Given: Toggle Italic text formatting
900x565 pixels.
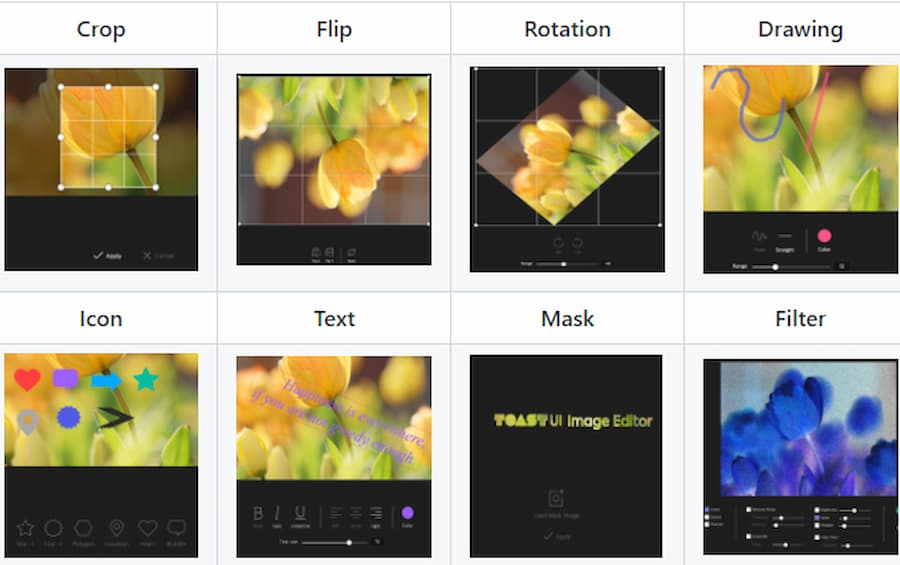Looking at the screenshot, I should click(x=277, y=513).
